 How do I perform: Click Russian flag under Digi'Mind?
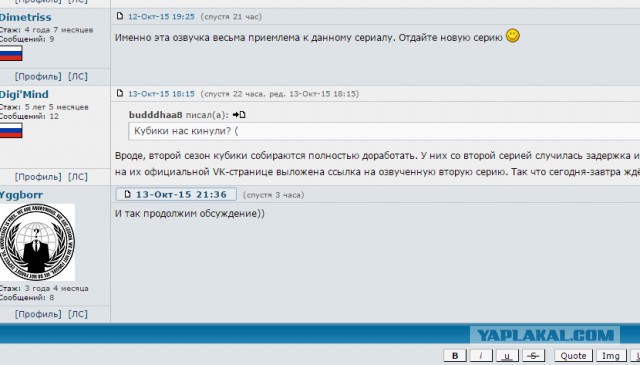coord(11,131)
